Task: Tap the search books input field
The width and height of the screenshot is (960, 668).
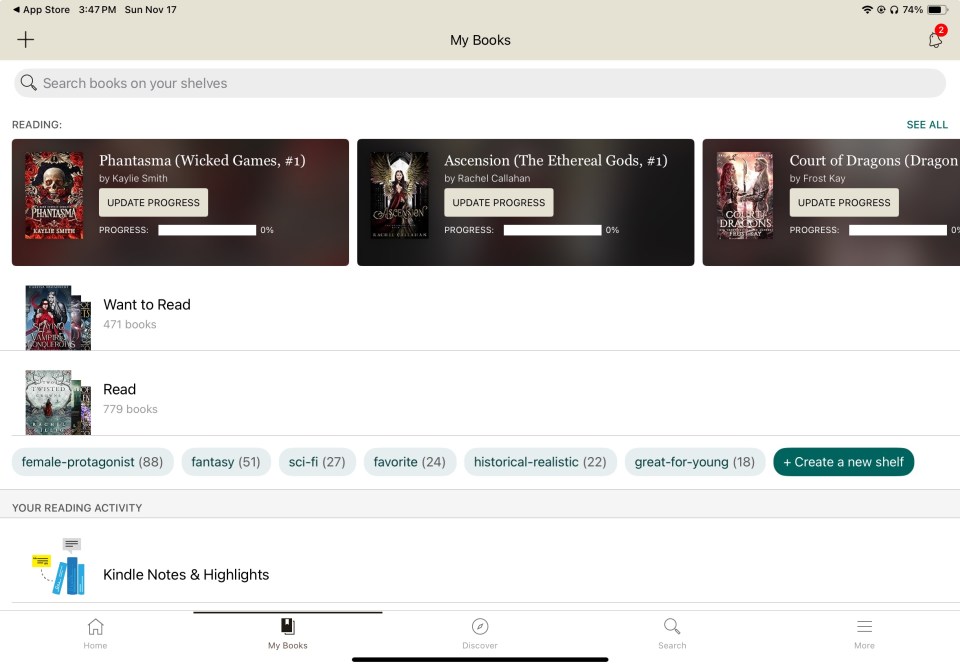Action: (480, 83)
